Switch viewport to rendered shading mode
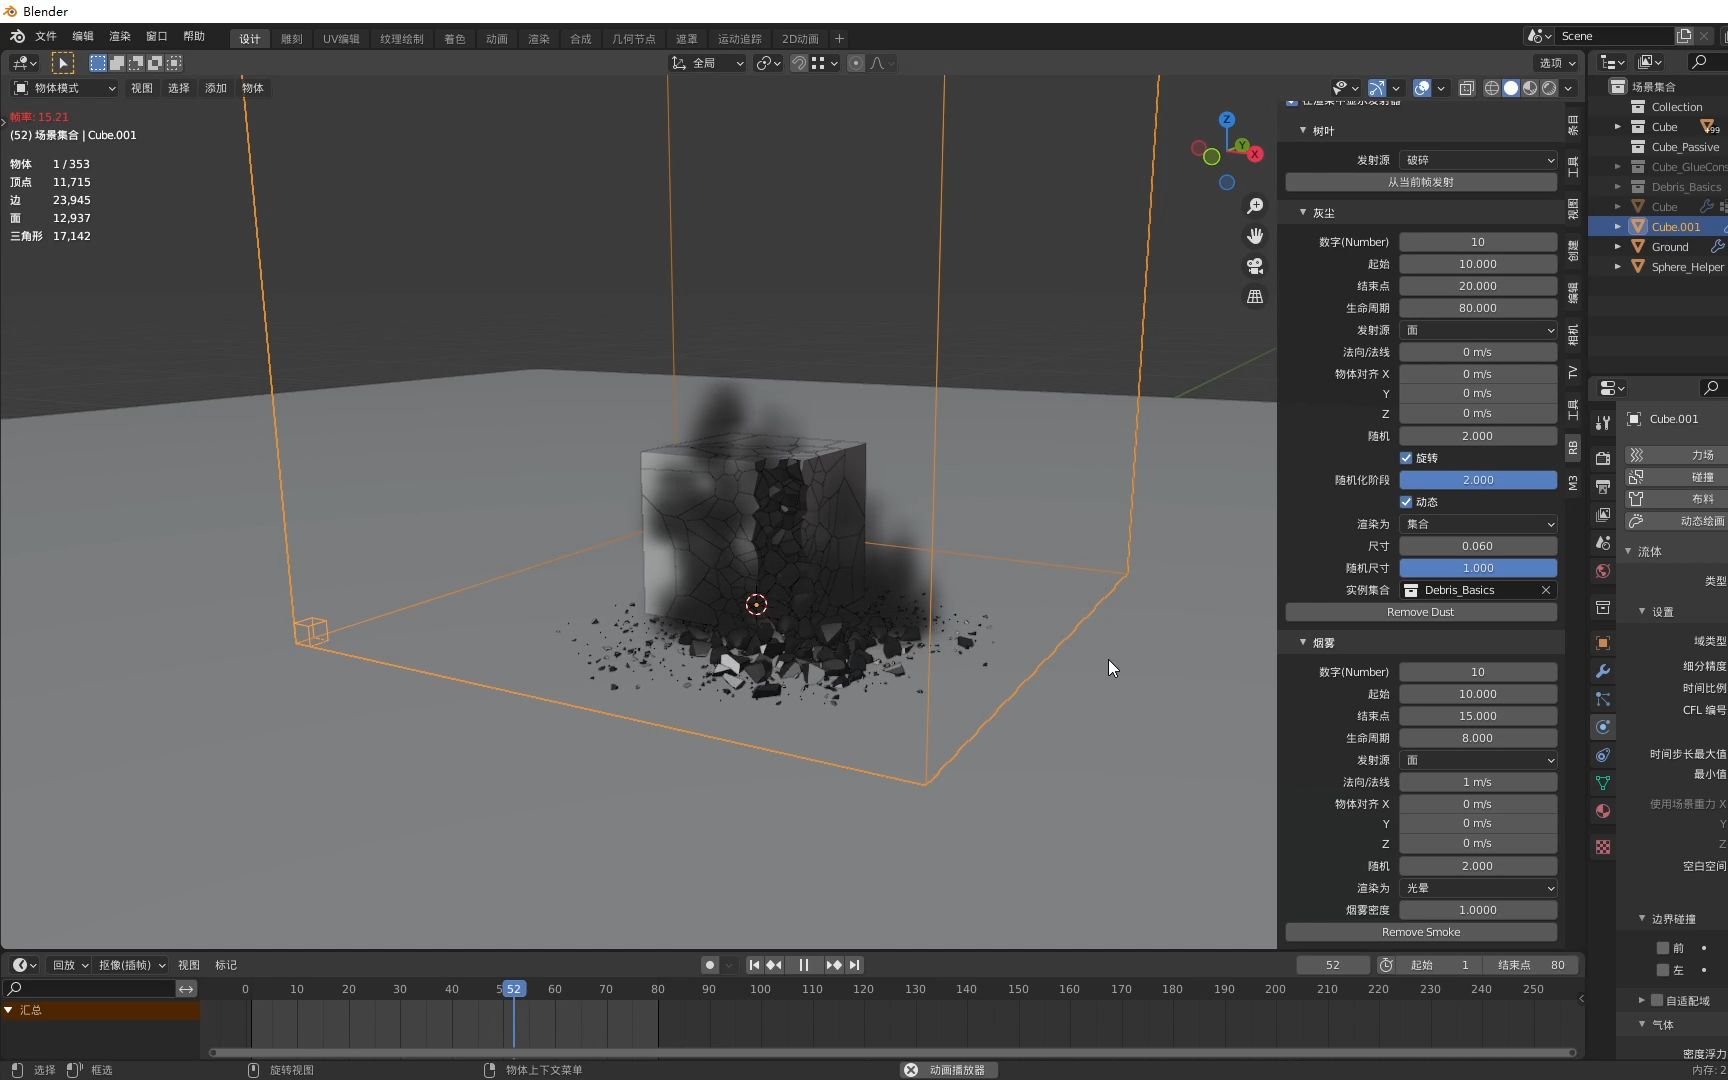The height and width of the screenshot is (1080, 1728). coord(1548,88)
